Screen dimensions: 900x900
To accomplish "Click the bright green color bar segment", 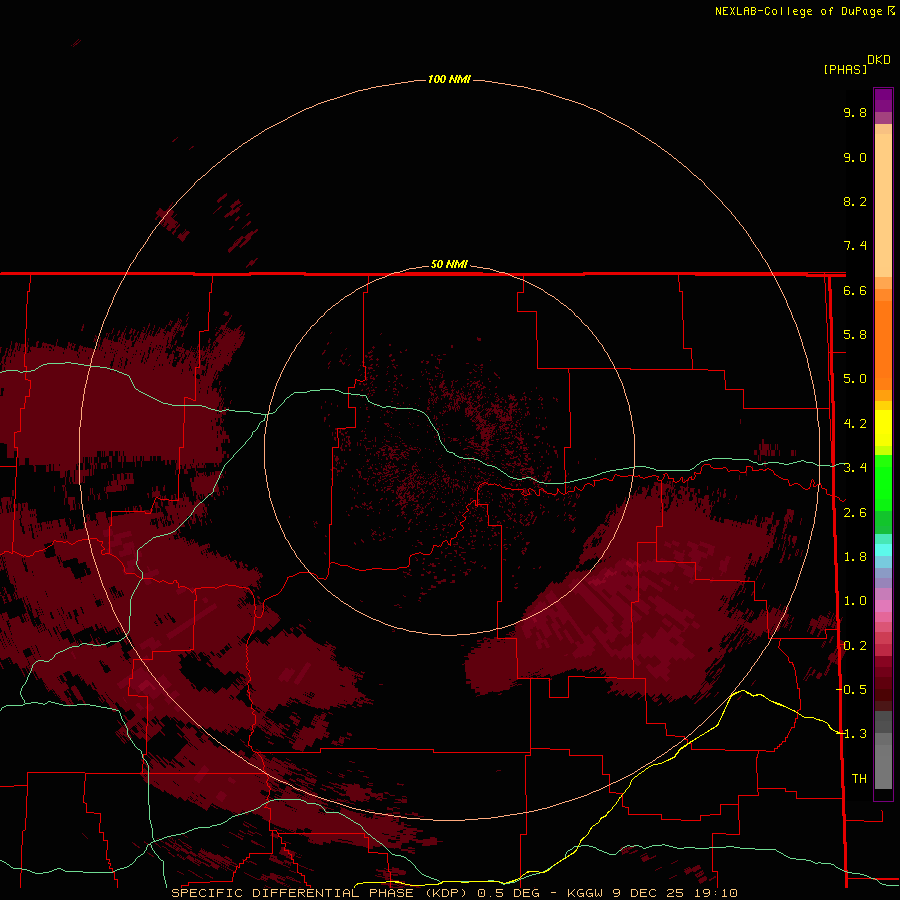I will [883, 482].
